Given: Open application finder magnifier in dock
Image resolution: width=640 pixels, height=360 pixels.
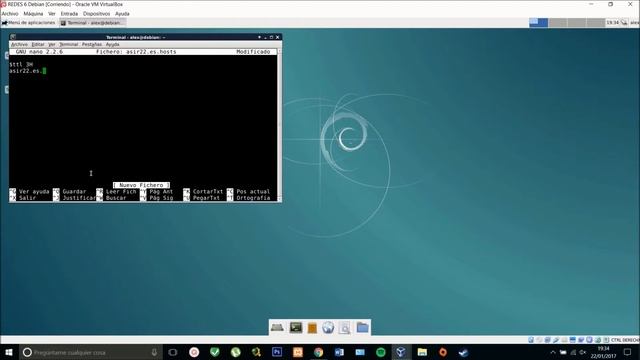Looking at the screenshot, I should point(344,328).
